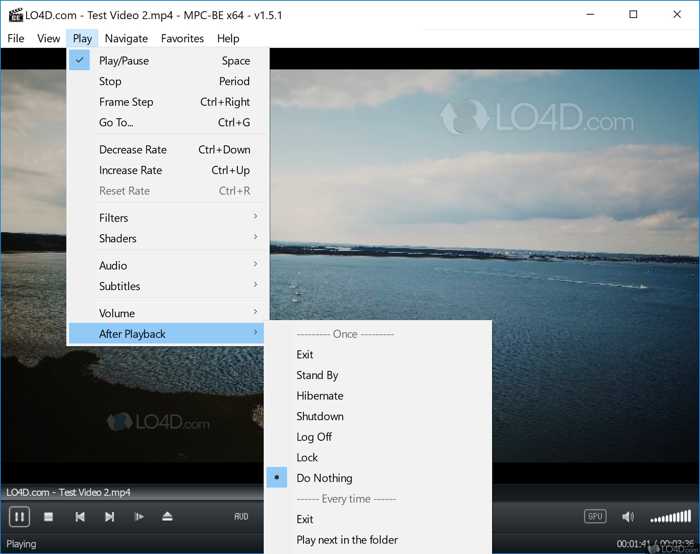The image size is (700, 554).
Task: Click the elapsed time display 00:01:41
Action: coord(633,544)
